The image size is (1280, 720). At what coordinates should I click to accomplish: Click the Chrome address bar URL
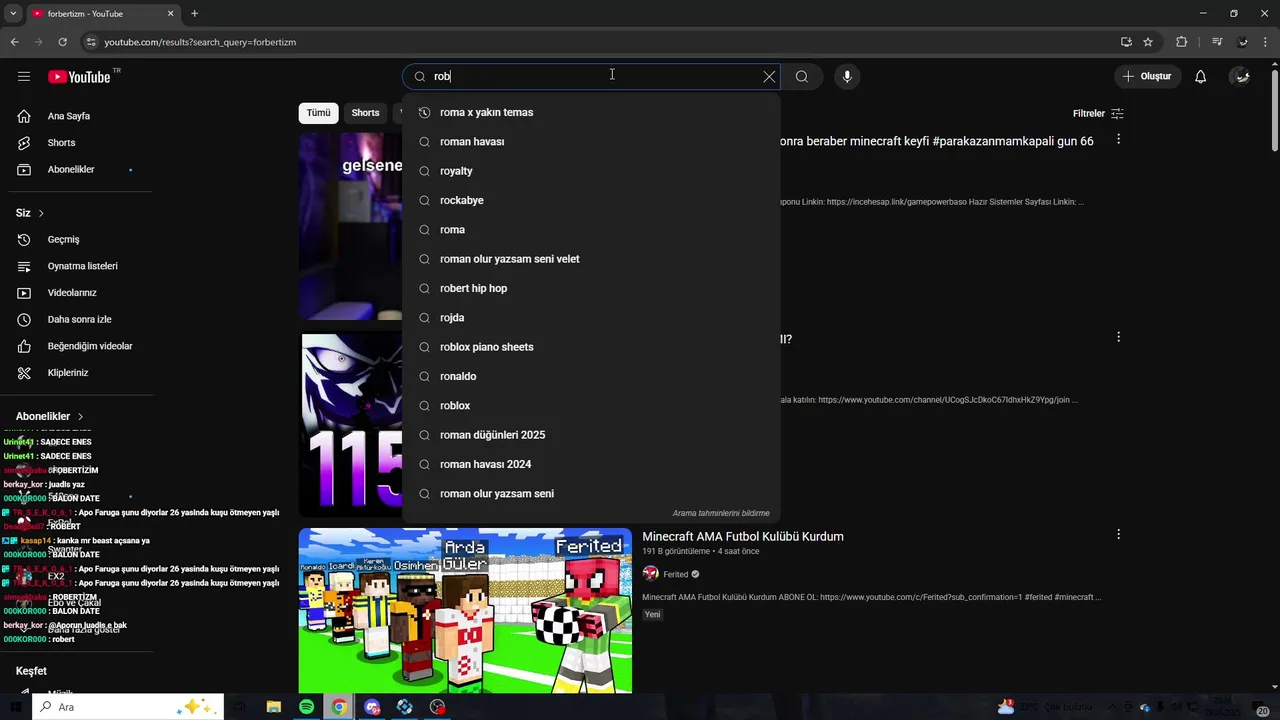click(x=200, y=42)
